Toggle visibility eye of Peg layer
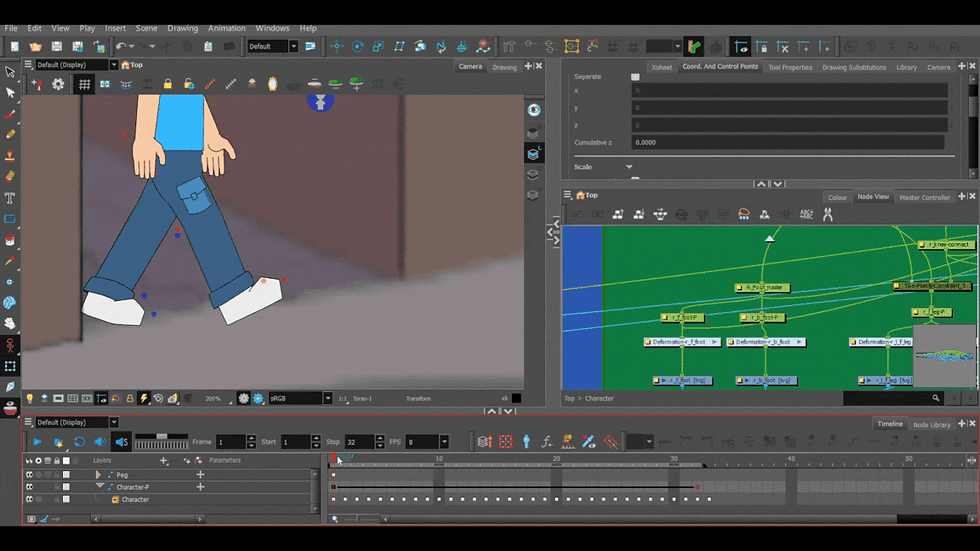Image resolution: width=980 pixels, height=551 pixels. [x=29, y=475]
